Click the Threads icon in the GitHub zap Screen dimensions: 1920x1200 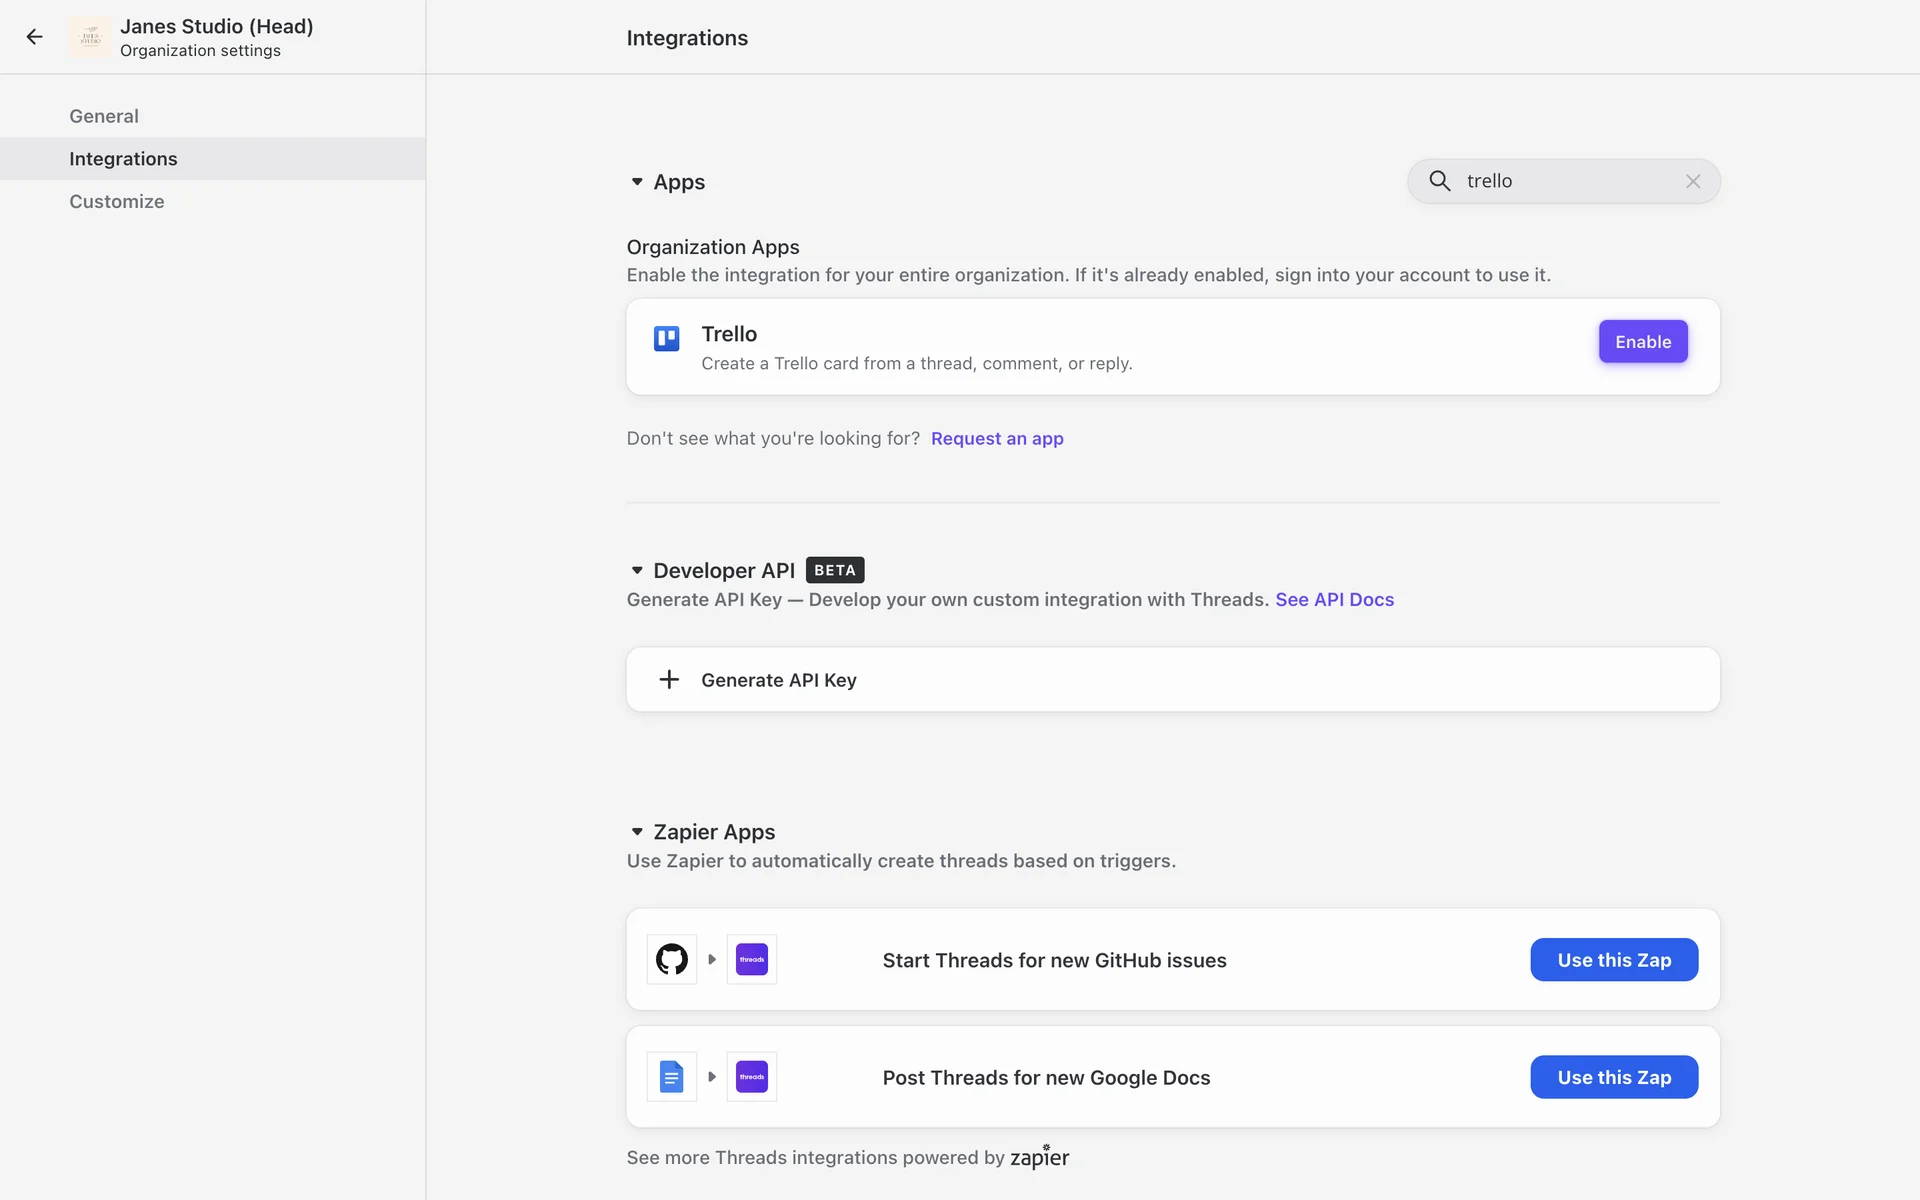coord(751,959)
